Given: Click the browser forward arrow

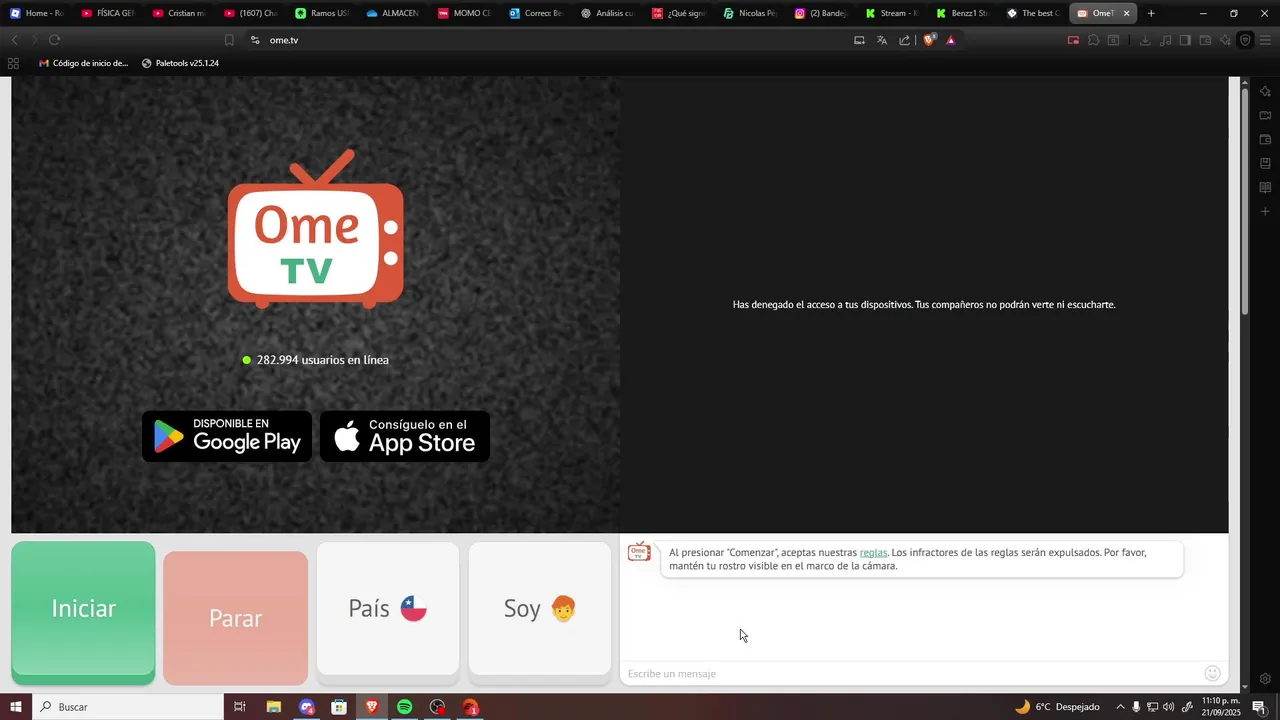Looking at the screenshot, I should pyautogui.click(x=34, y=40).
